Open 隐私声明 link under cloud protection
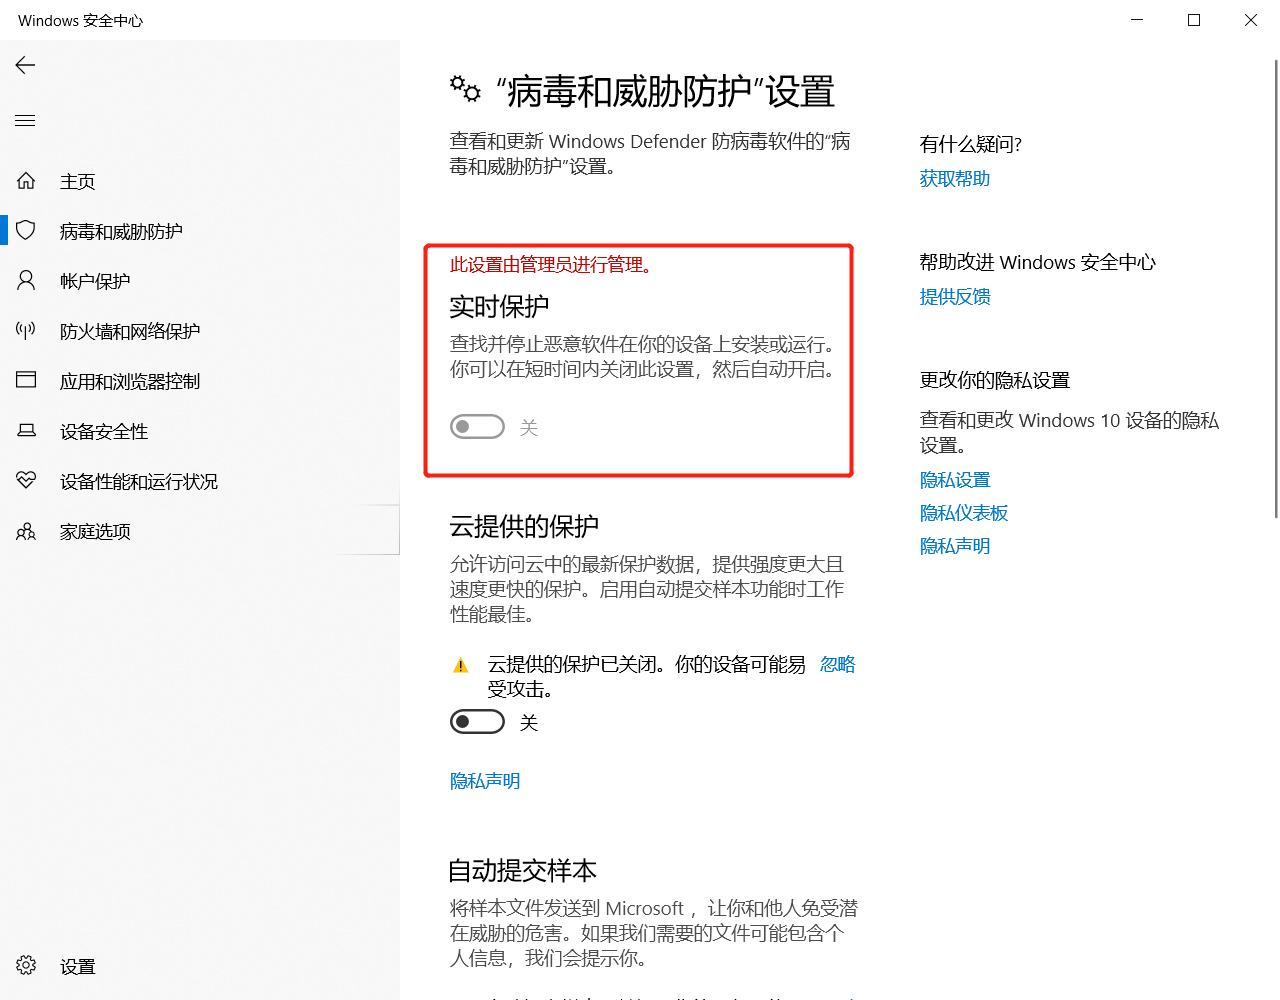Screen dimensions: 1280x1000 [485, 781]
